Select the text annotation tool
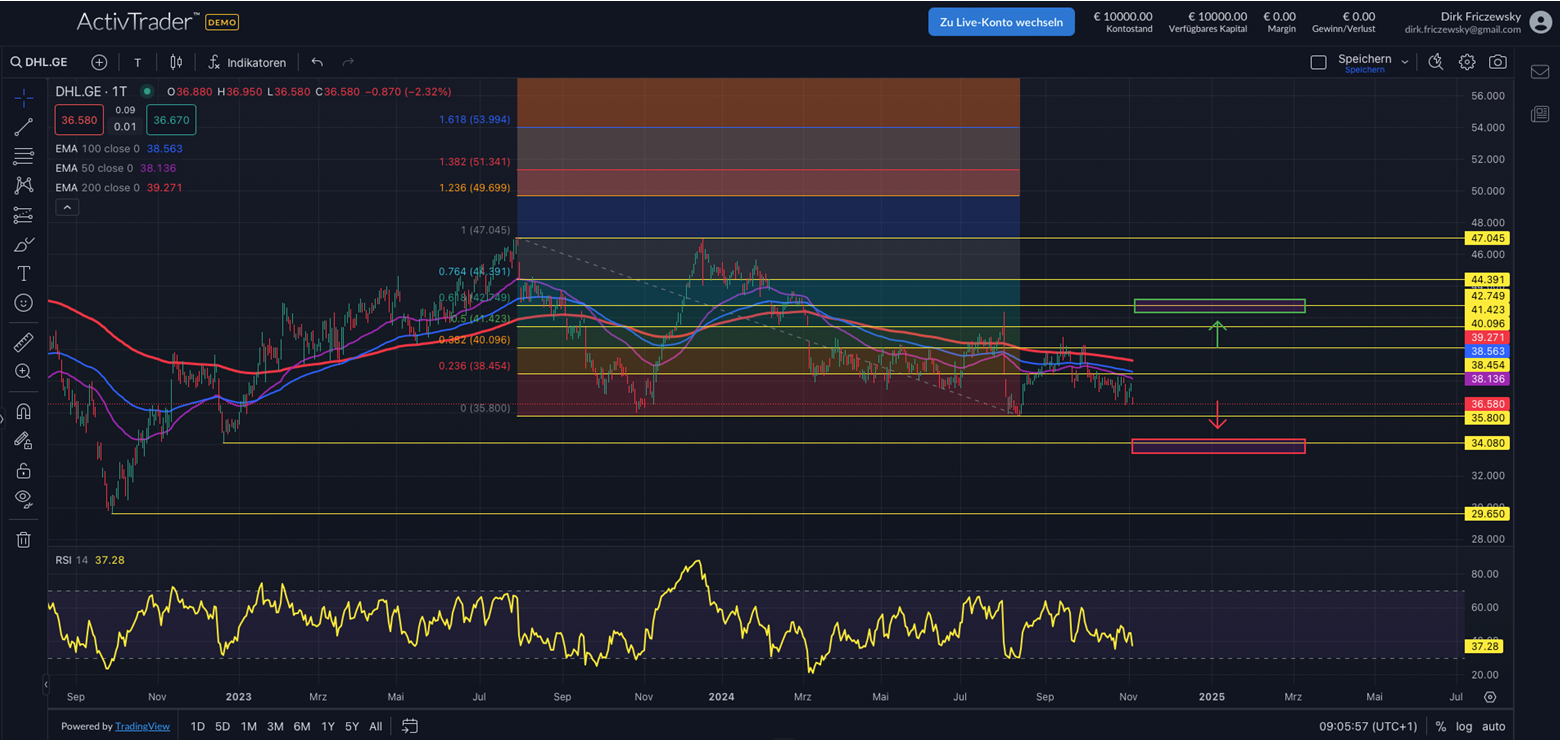This screenshot has height=740, width=1560. tap(24, 273)
